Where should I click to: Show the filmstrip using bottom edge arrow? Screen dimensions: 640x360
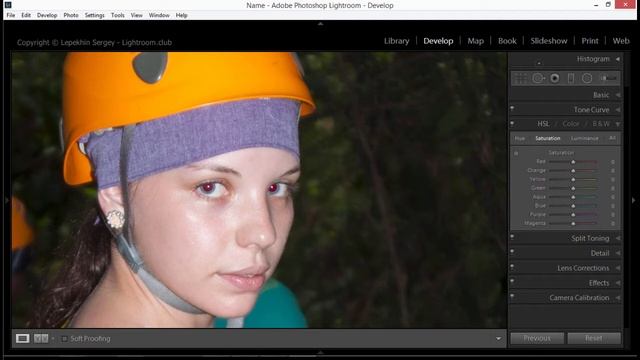pyautogui.click(x=320, y=352)
